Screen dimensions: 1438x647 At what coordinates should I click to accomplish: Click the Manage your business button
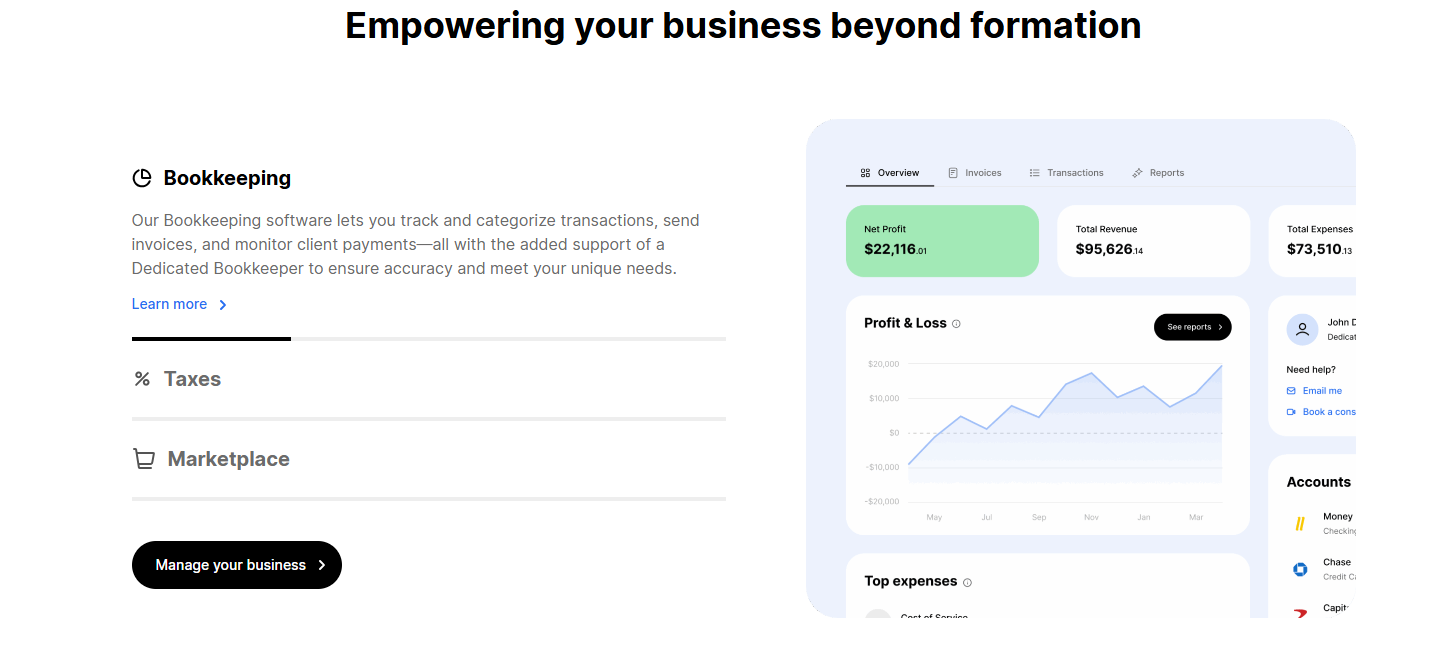[x=237, y=565]
